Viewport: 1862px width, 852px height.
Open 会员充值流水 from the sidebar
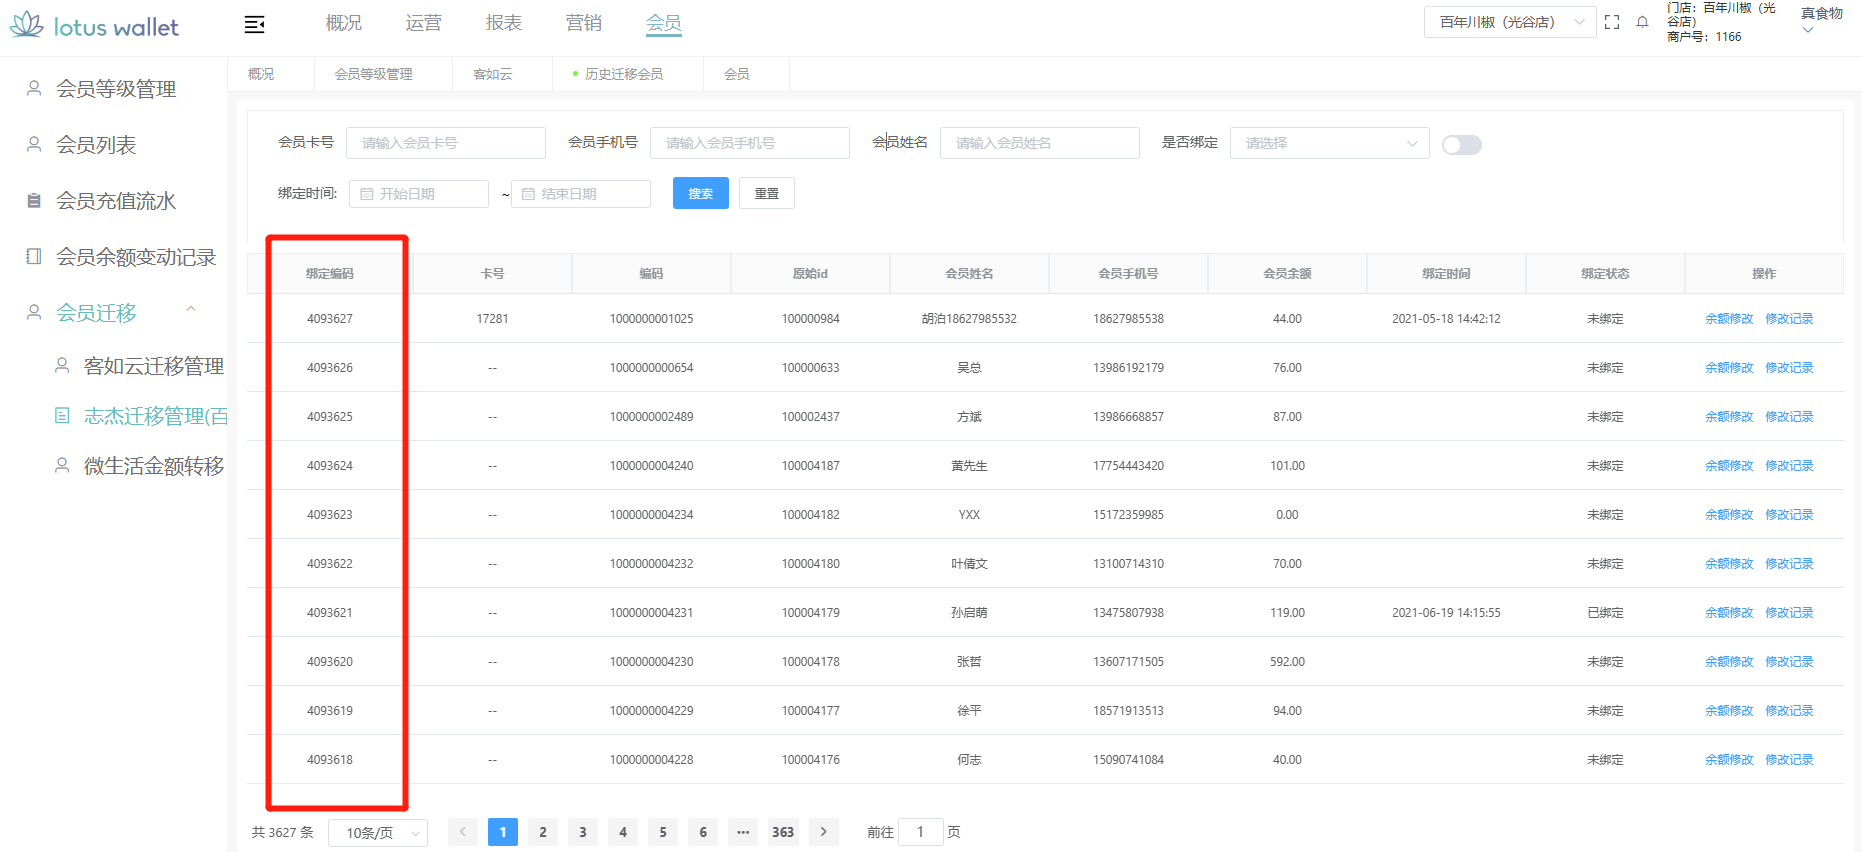pyautogui.click(x=115, y=201)
